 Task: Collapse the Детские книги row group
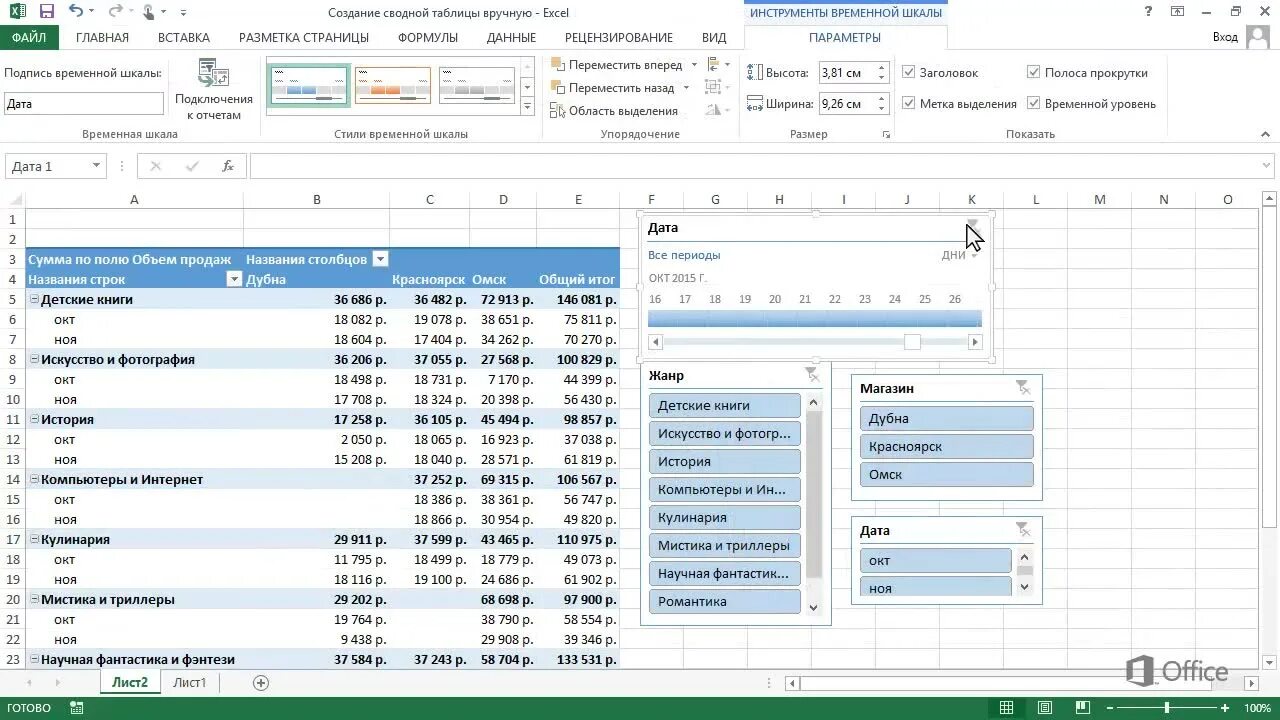(x=34, y=299)
